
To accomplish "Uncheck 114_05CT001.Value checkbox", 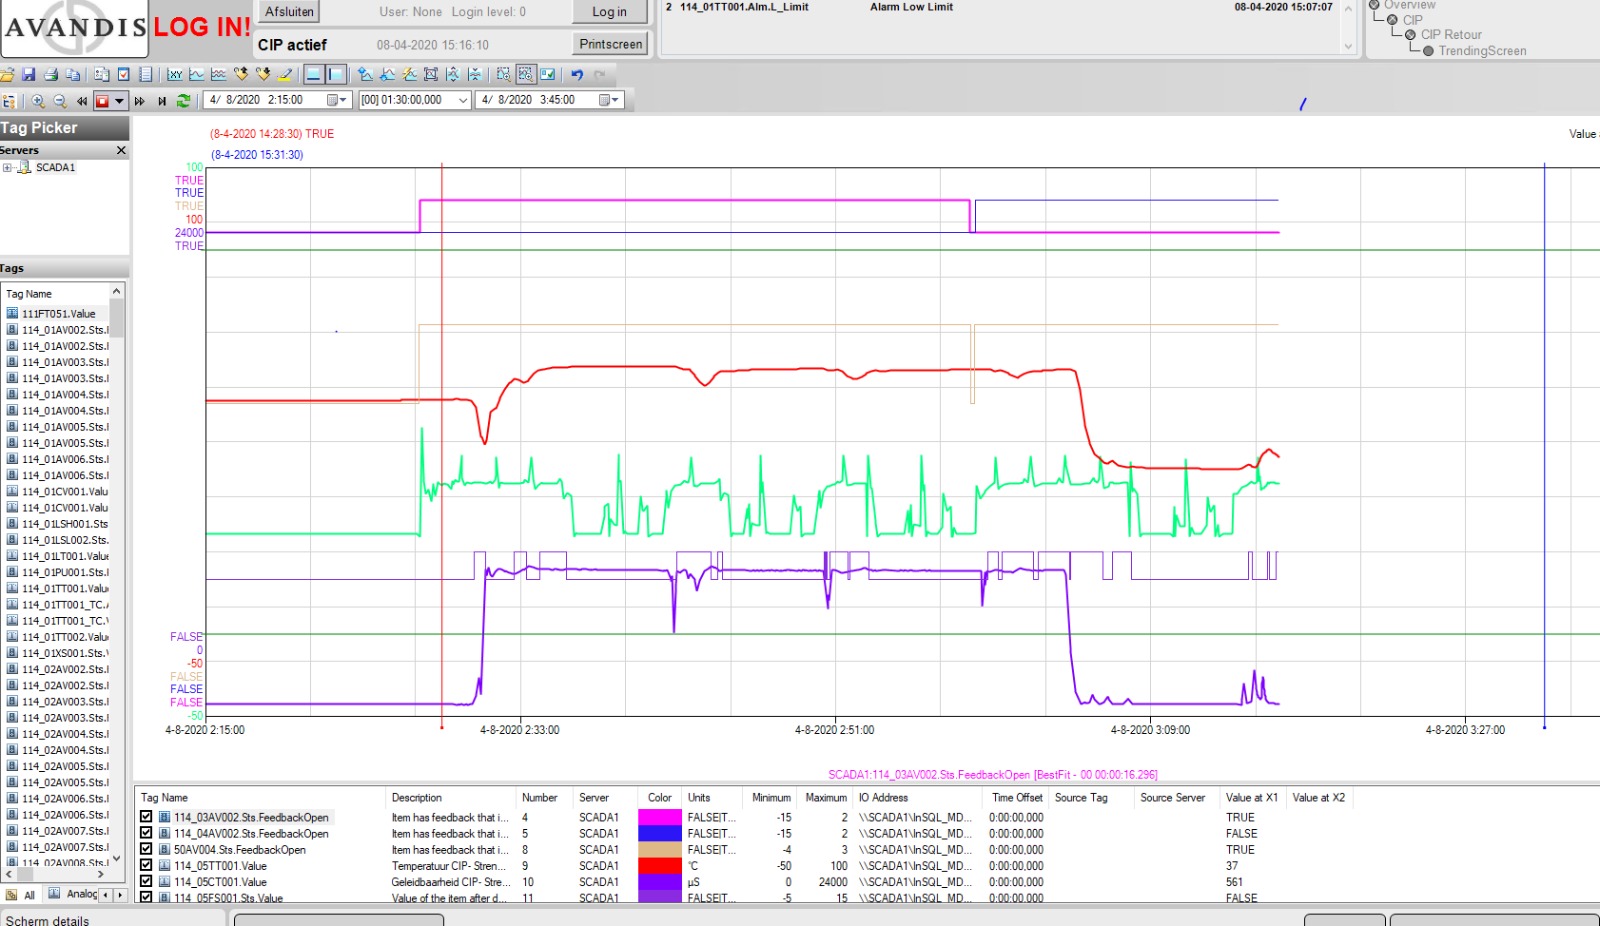I will pos(146,881).
